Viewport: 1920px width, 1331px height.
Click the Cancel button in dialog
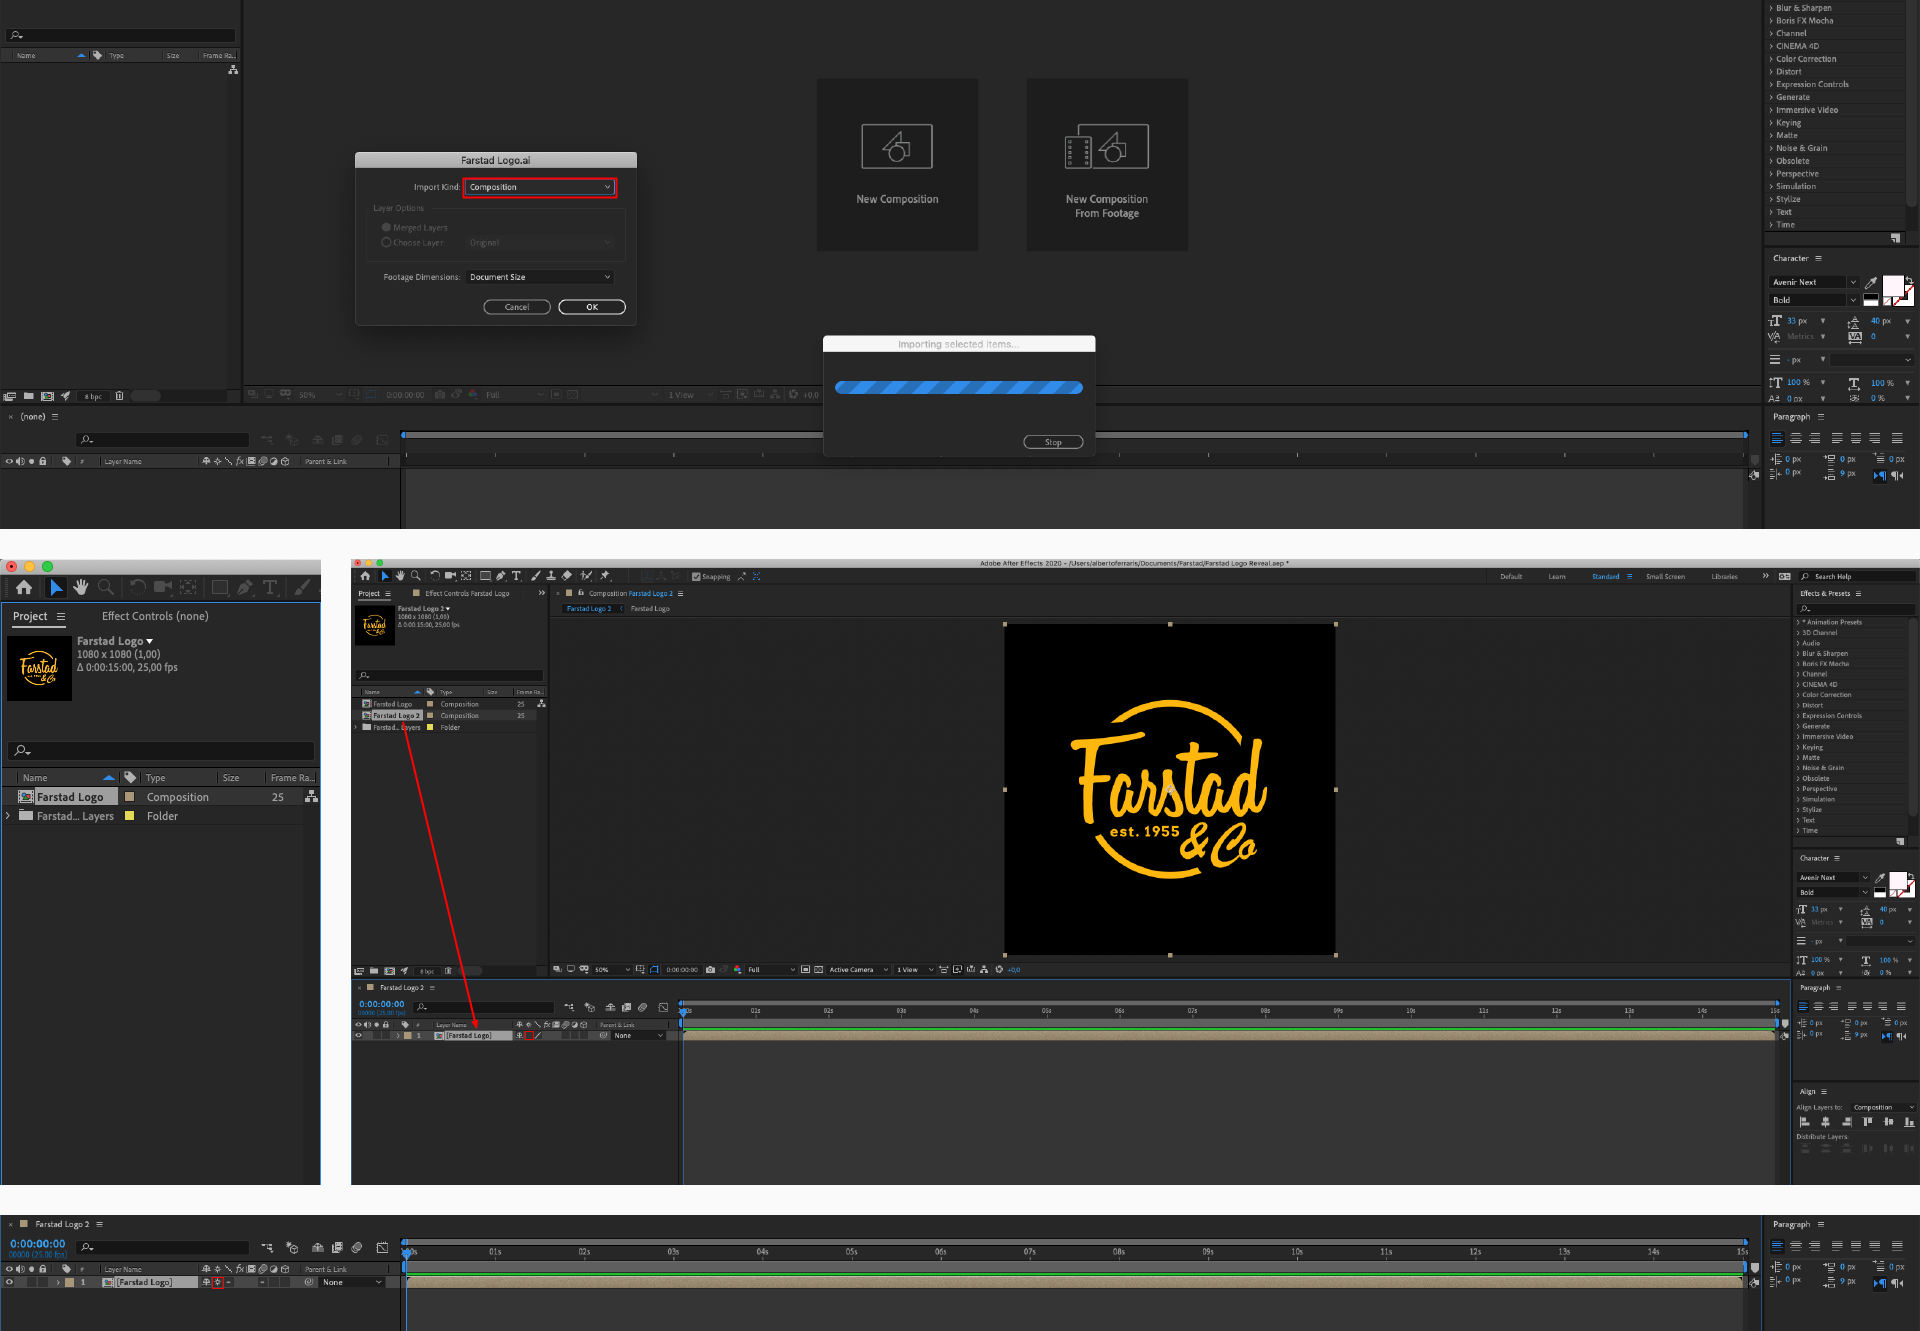pos(516,306)
